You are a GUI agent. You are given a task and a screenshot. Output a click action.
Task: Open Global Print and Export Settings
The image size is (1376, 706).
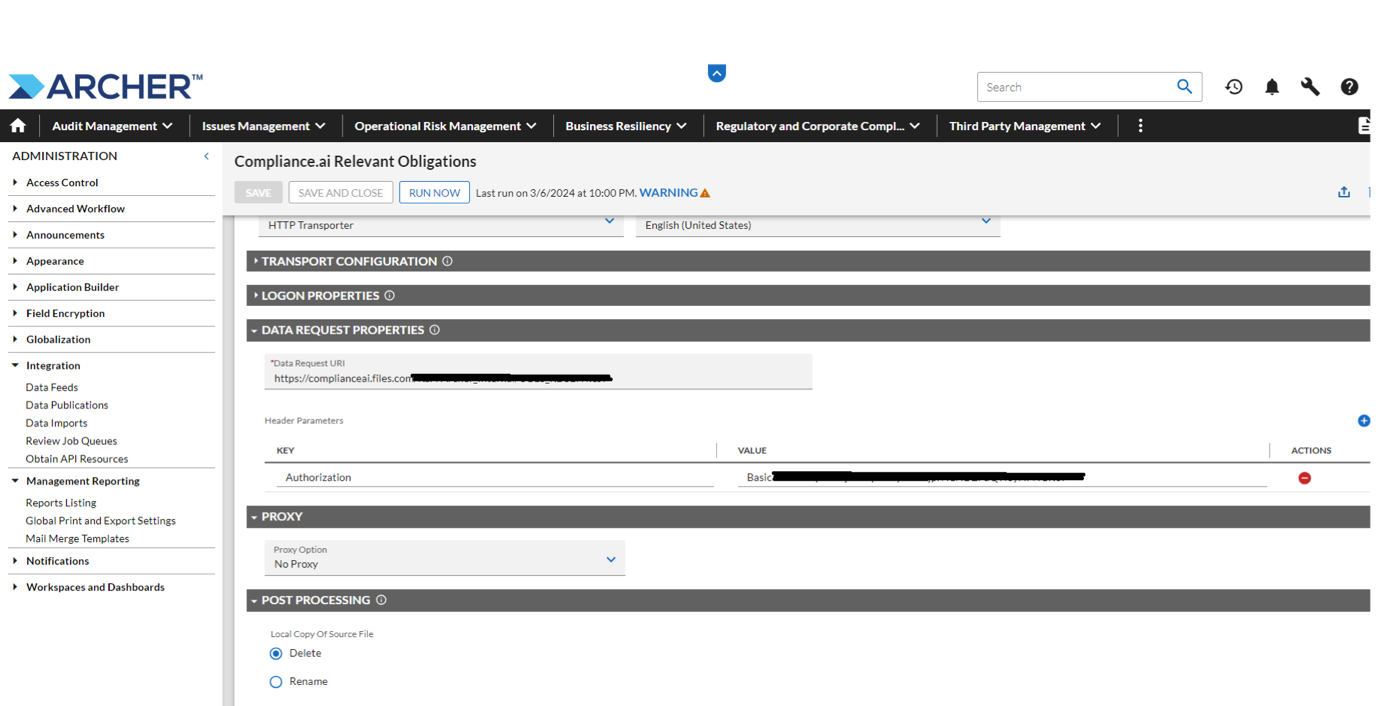[101, 521]
